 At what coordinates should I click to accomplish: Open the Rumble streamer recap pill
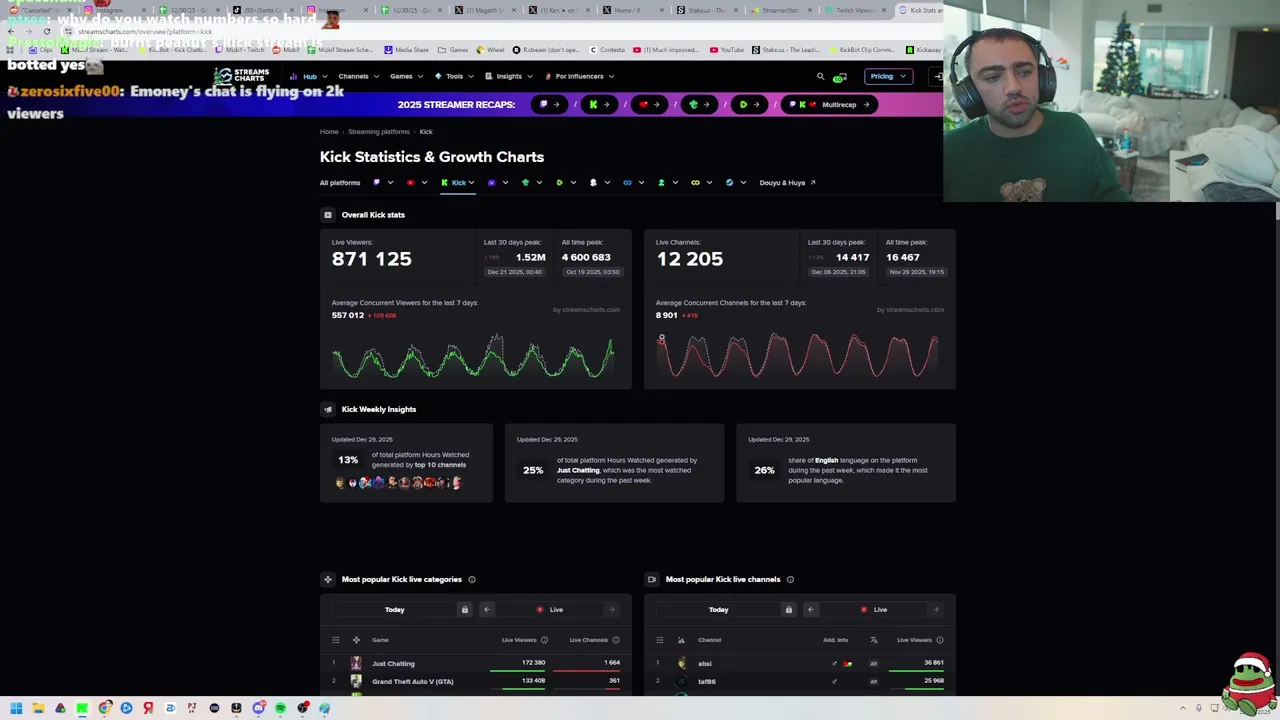click(749, 104)
